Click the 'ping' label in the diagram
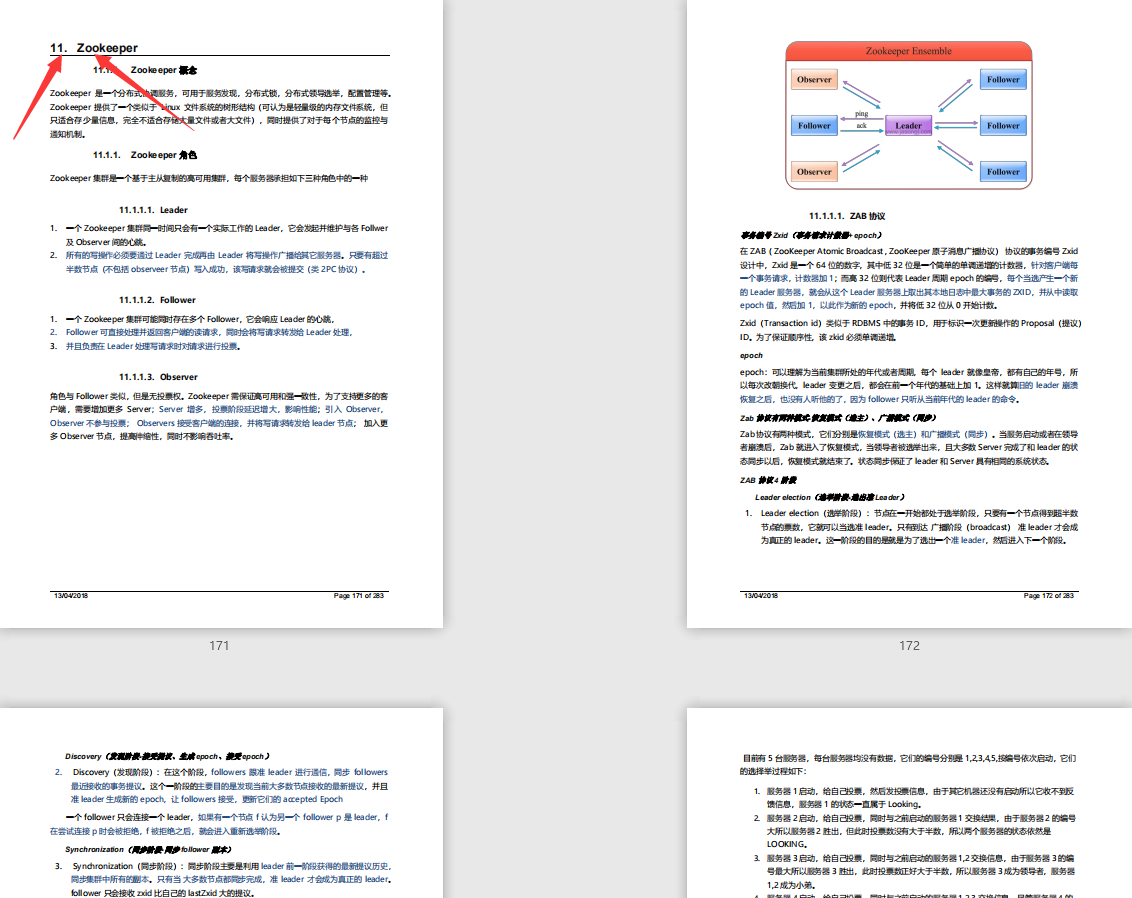The height and width of the screenshot is (898, 1132). coord(861,114)
